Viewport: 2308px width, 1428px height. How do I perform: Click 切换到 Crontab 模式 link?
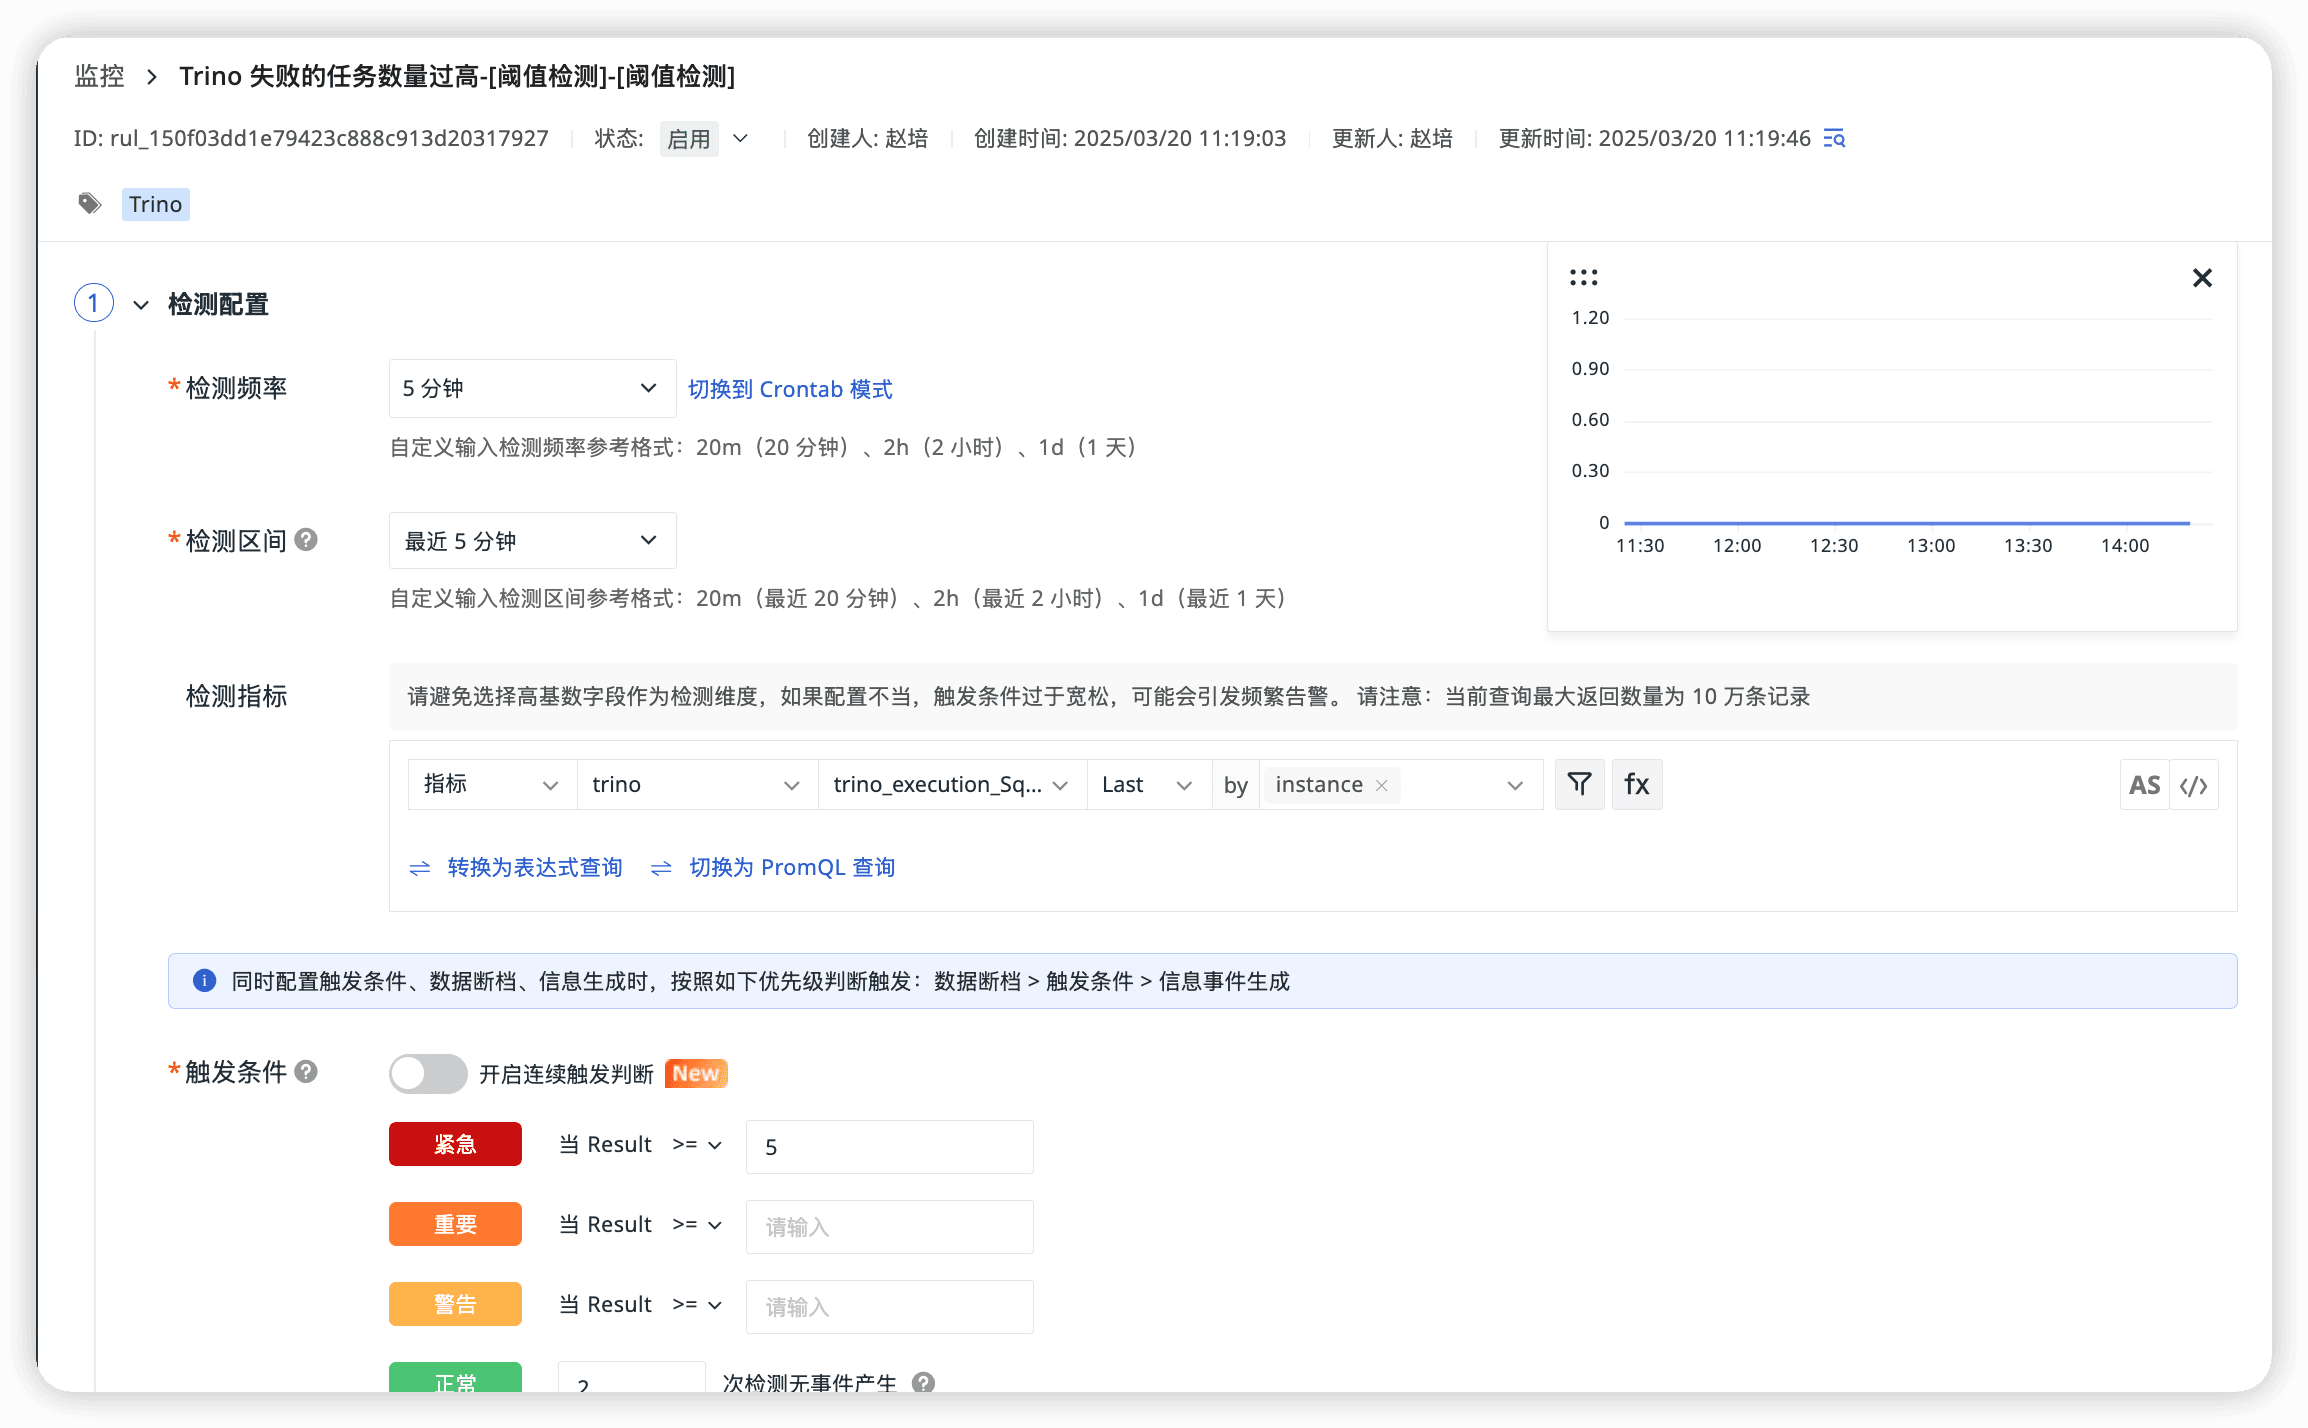coord(790,389)
